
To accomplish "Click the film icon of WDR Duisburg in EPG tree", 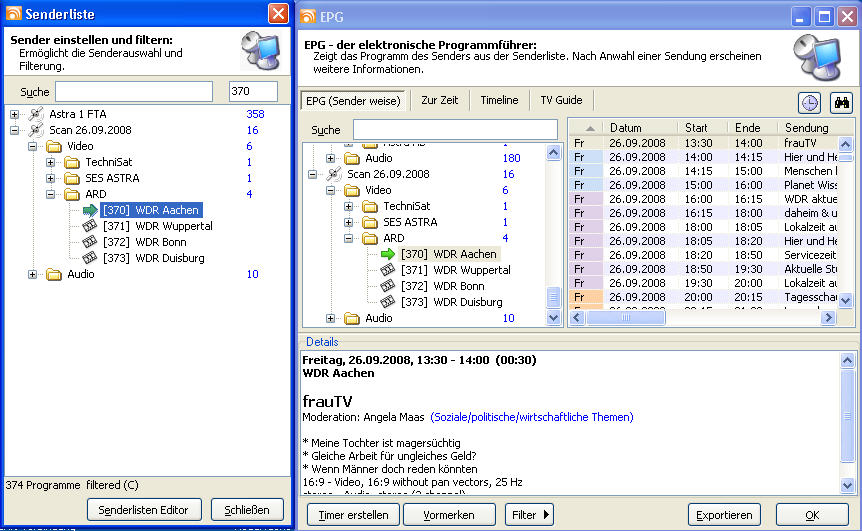I will coord(388,302).
